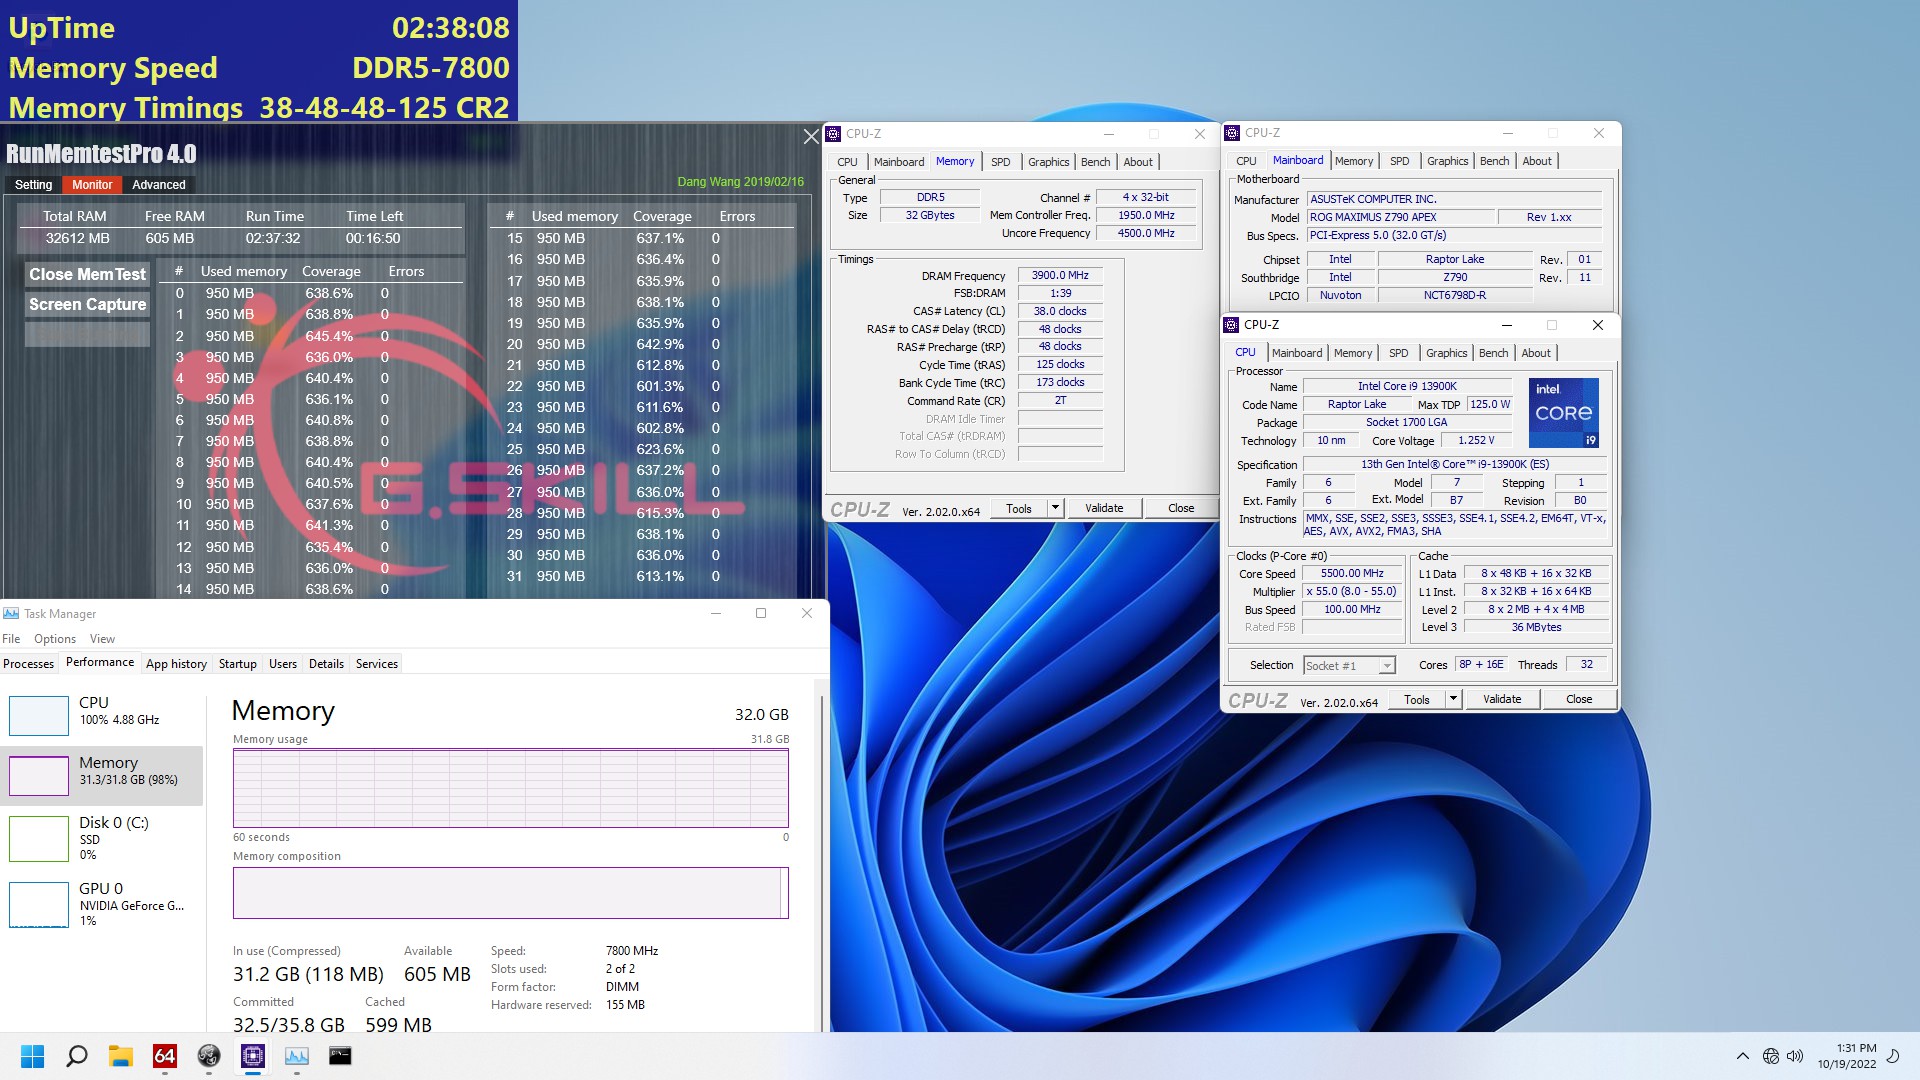This screenshot has width=1920, height=1080.
Task: Click the Monitor tab in MemTest
Action: click(x=90, y=185)
